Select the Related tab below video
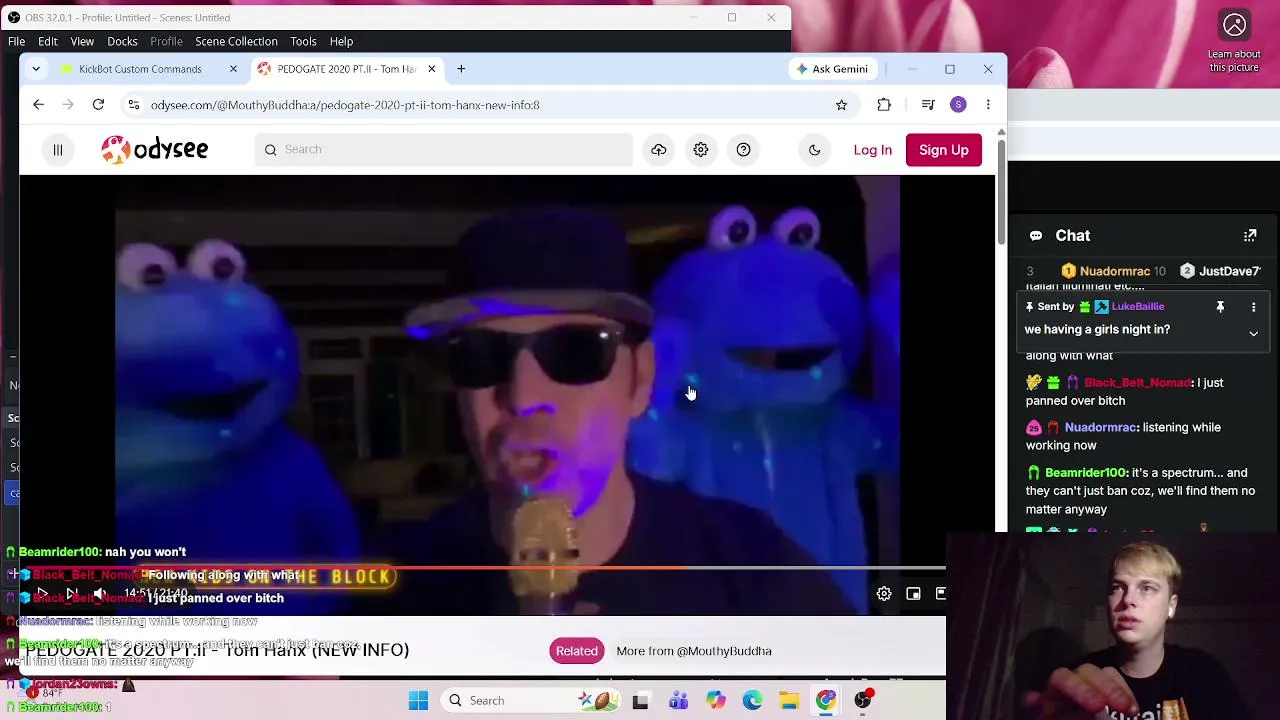1280x720 pixels. click(577, 651)
